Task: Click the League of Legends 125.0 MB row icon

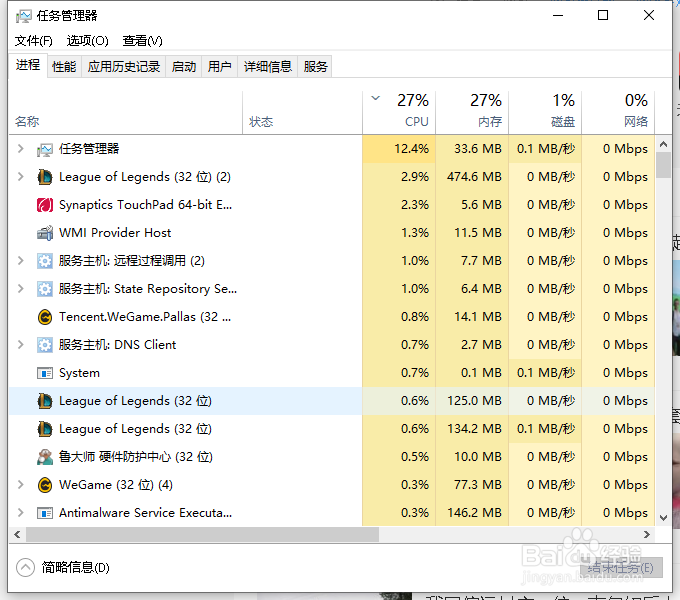Action: pos(45,401)
